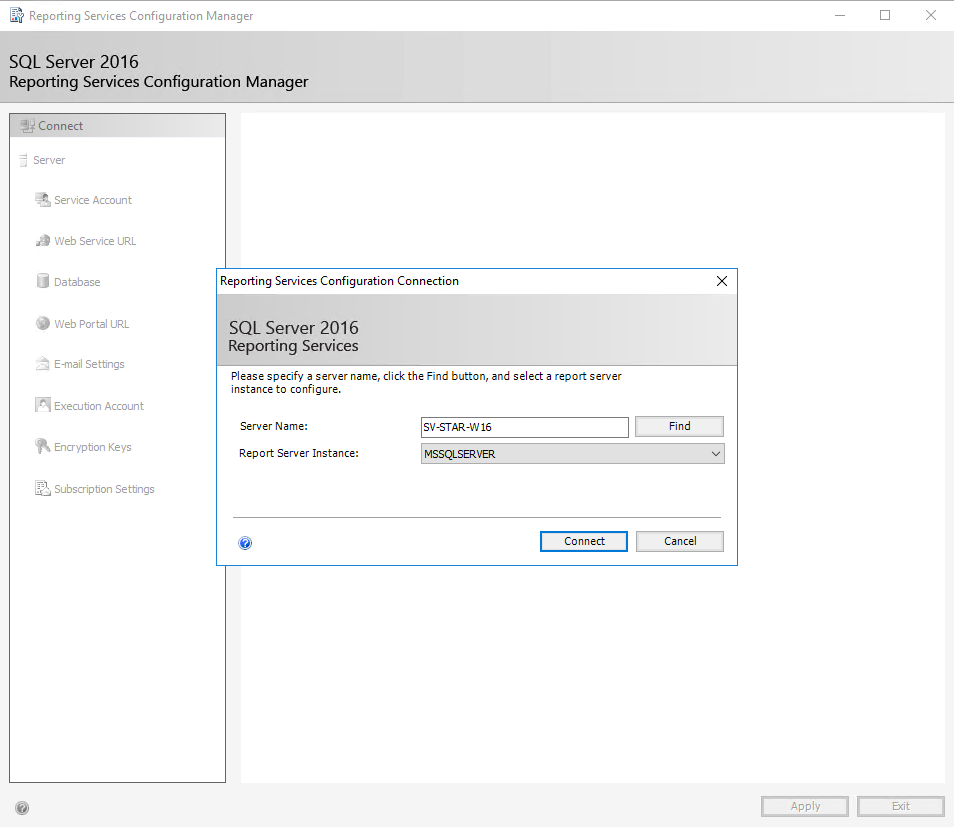954x827 pixels.
Task: Click the "Server Name:" label
Action: 274,426
